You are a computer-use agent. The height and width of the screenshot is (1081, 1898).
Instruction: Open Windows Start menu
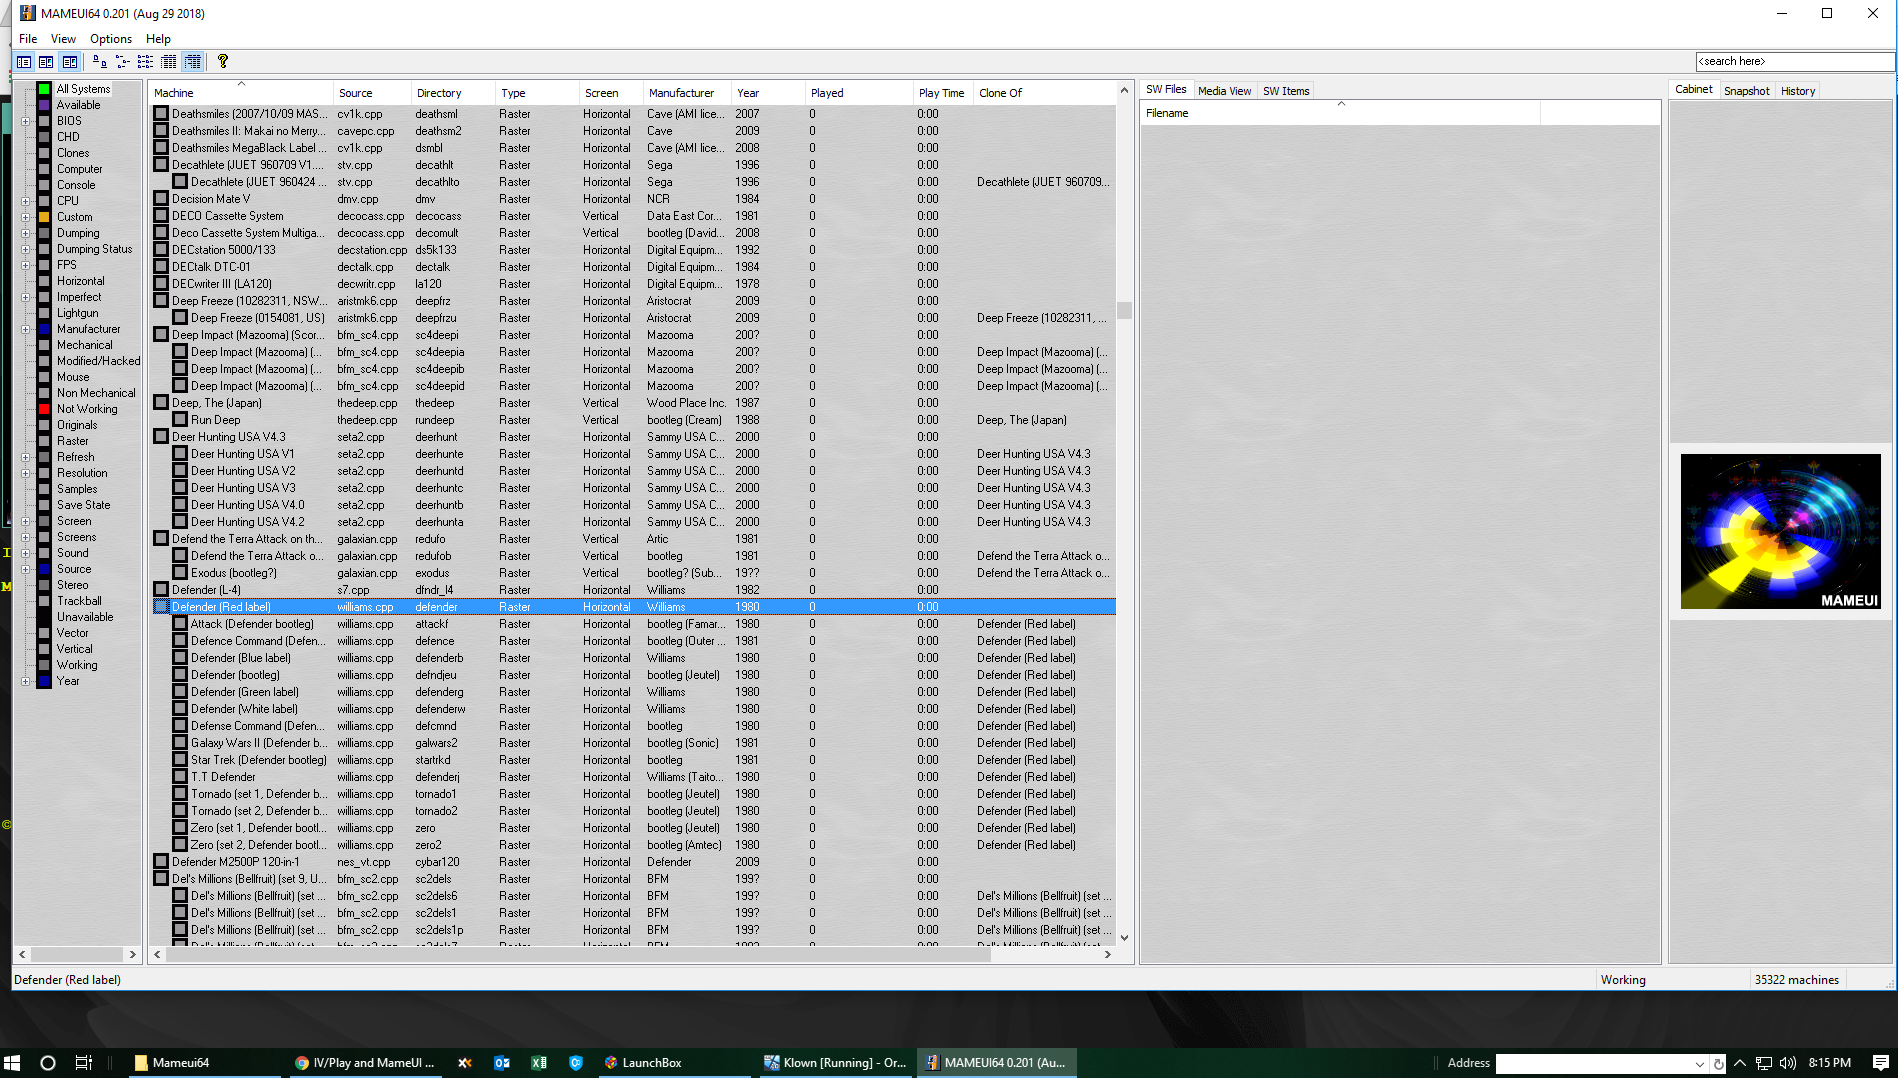point(12,1063)
